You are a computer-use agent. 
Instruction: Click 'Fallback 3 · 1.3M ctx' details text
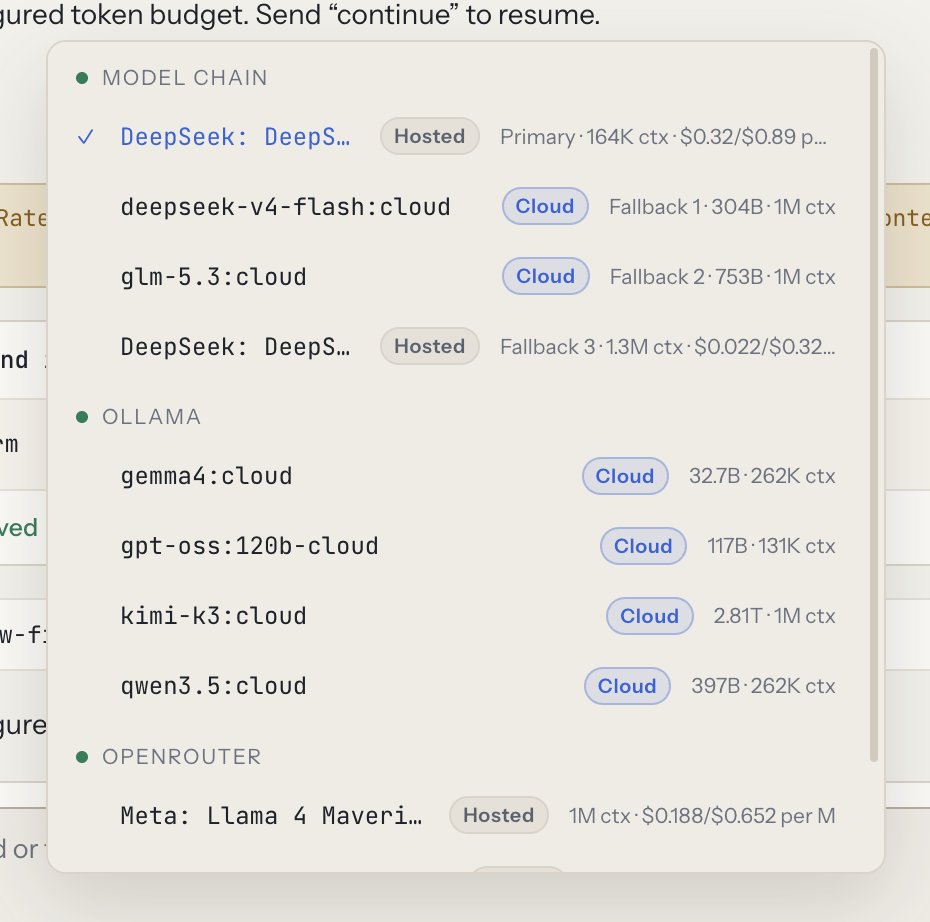[668, 347]
